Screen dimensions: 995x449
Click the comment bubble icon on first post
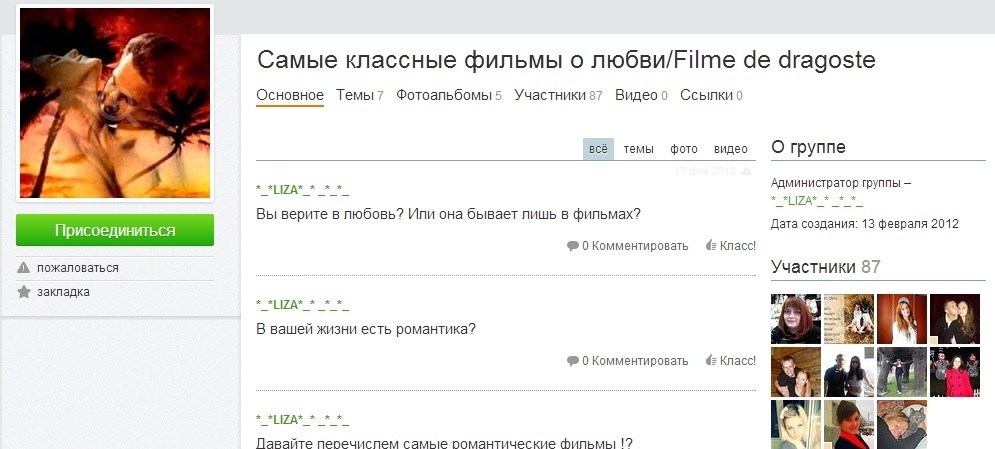[x=573, y=246]
